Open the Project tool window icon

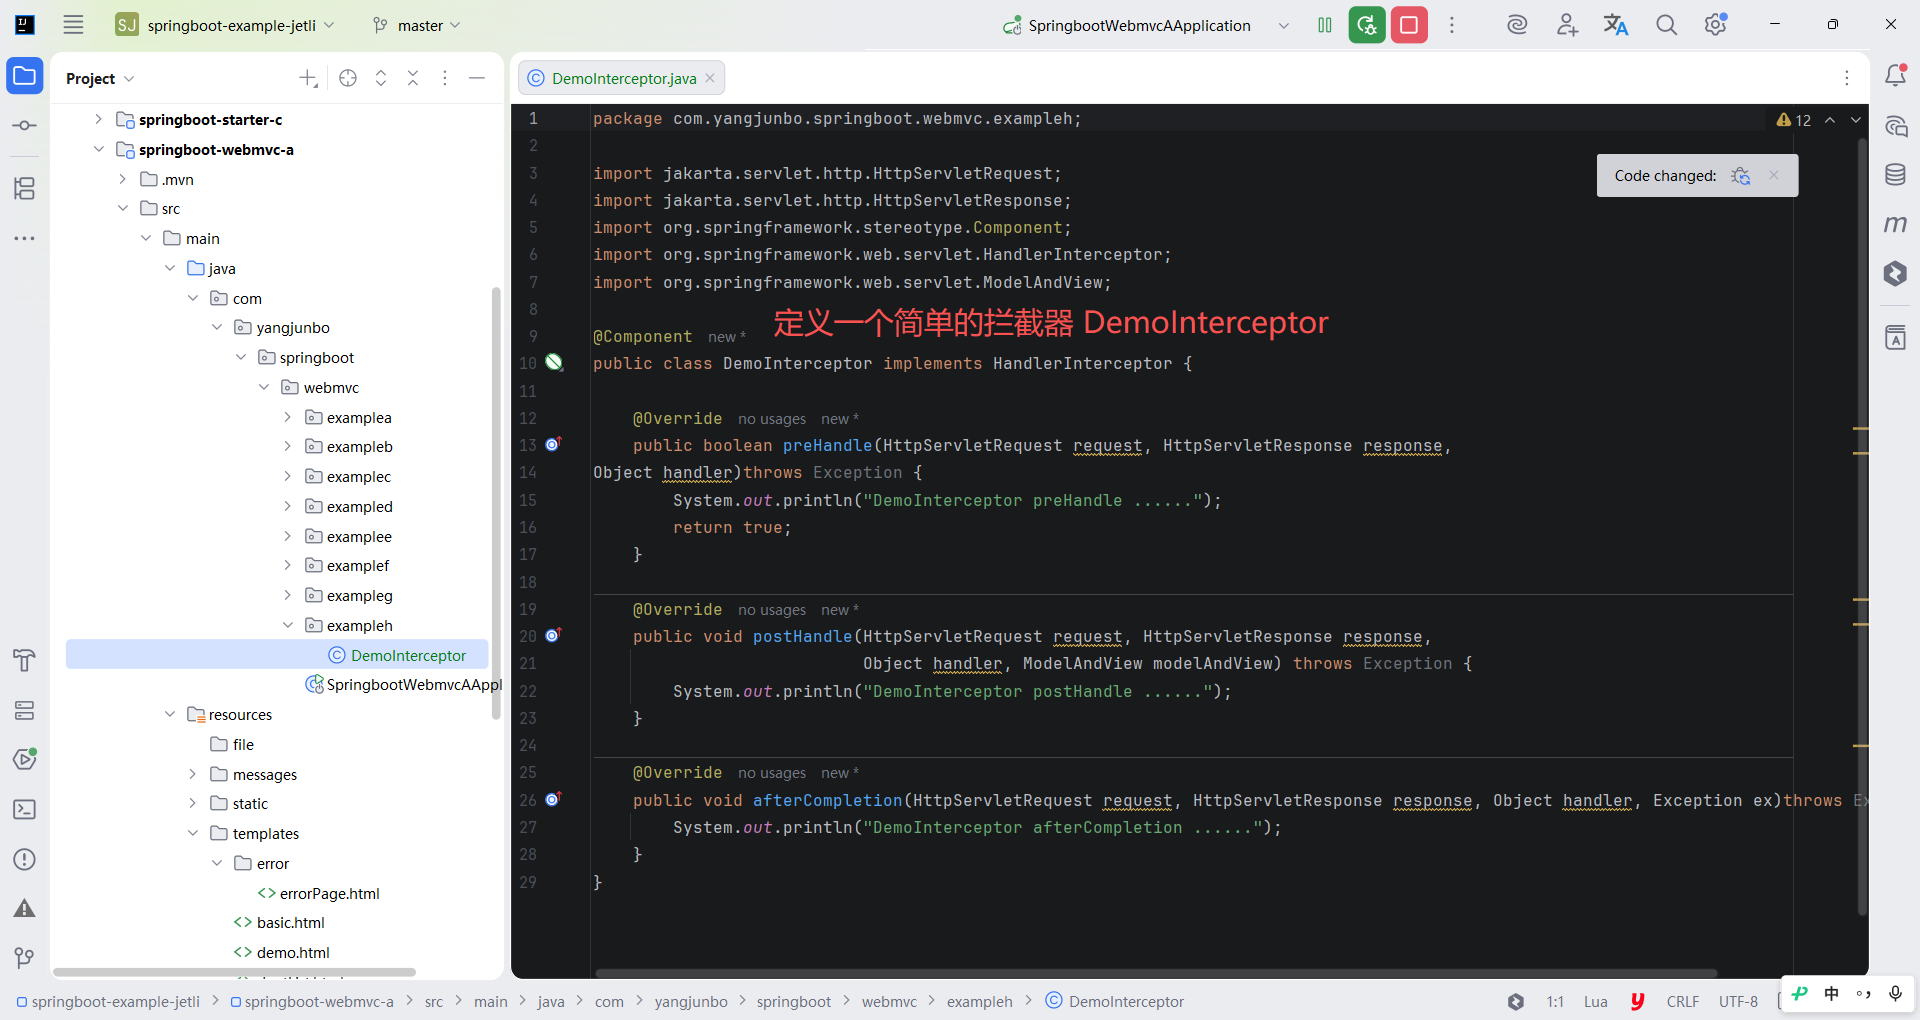25,76
